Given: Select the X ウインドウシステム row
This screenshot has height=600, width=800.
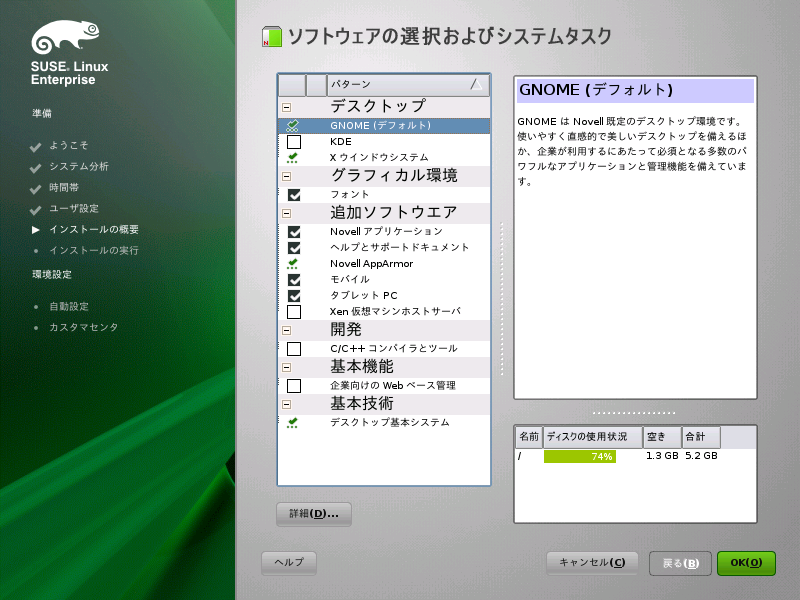Looking at the screenshot, I should [384, 158].
